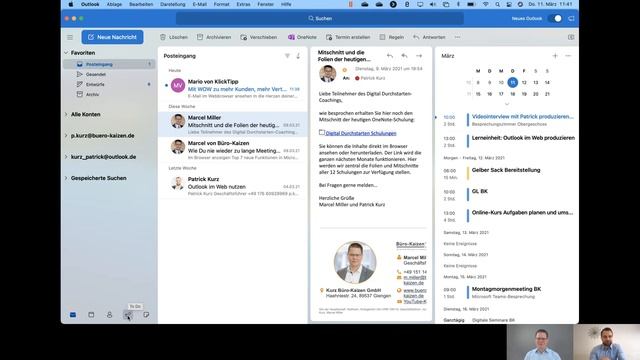Screen dimensions: 640x360
Task: Expand mini calendar with down chevron
Action: coord(507,104)
